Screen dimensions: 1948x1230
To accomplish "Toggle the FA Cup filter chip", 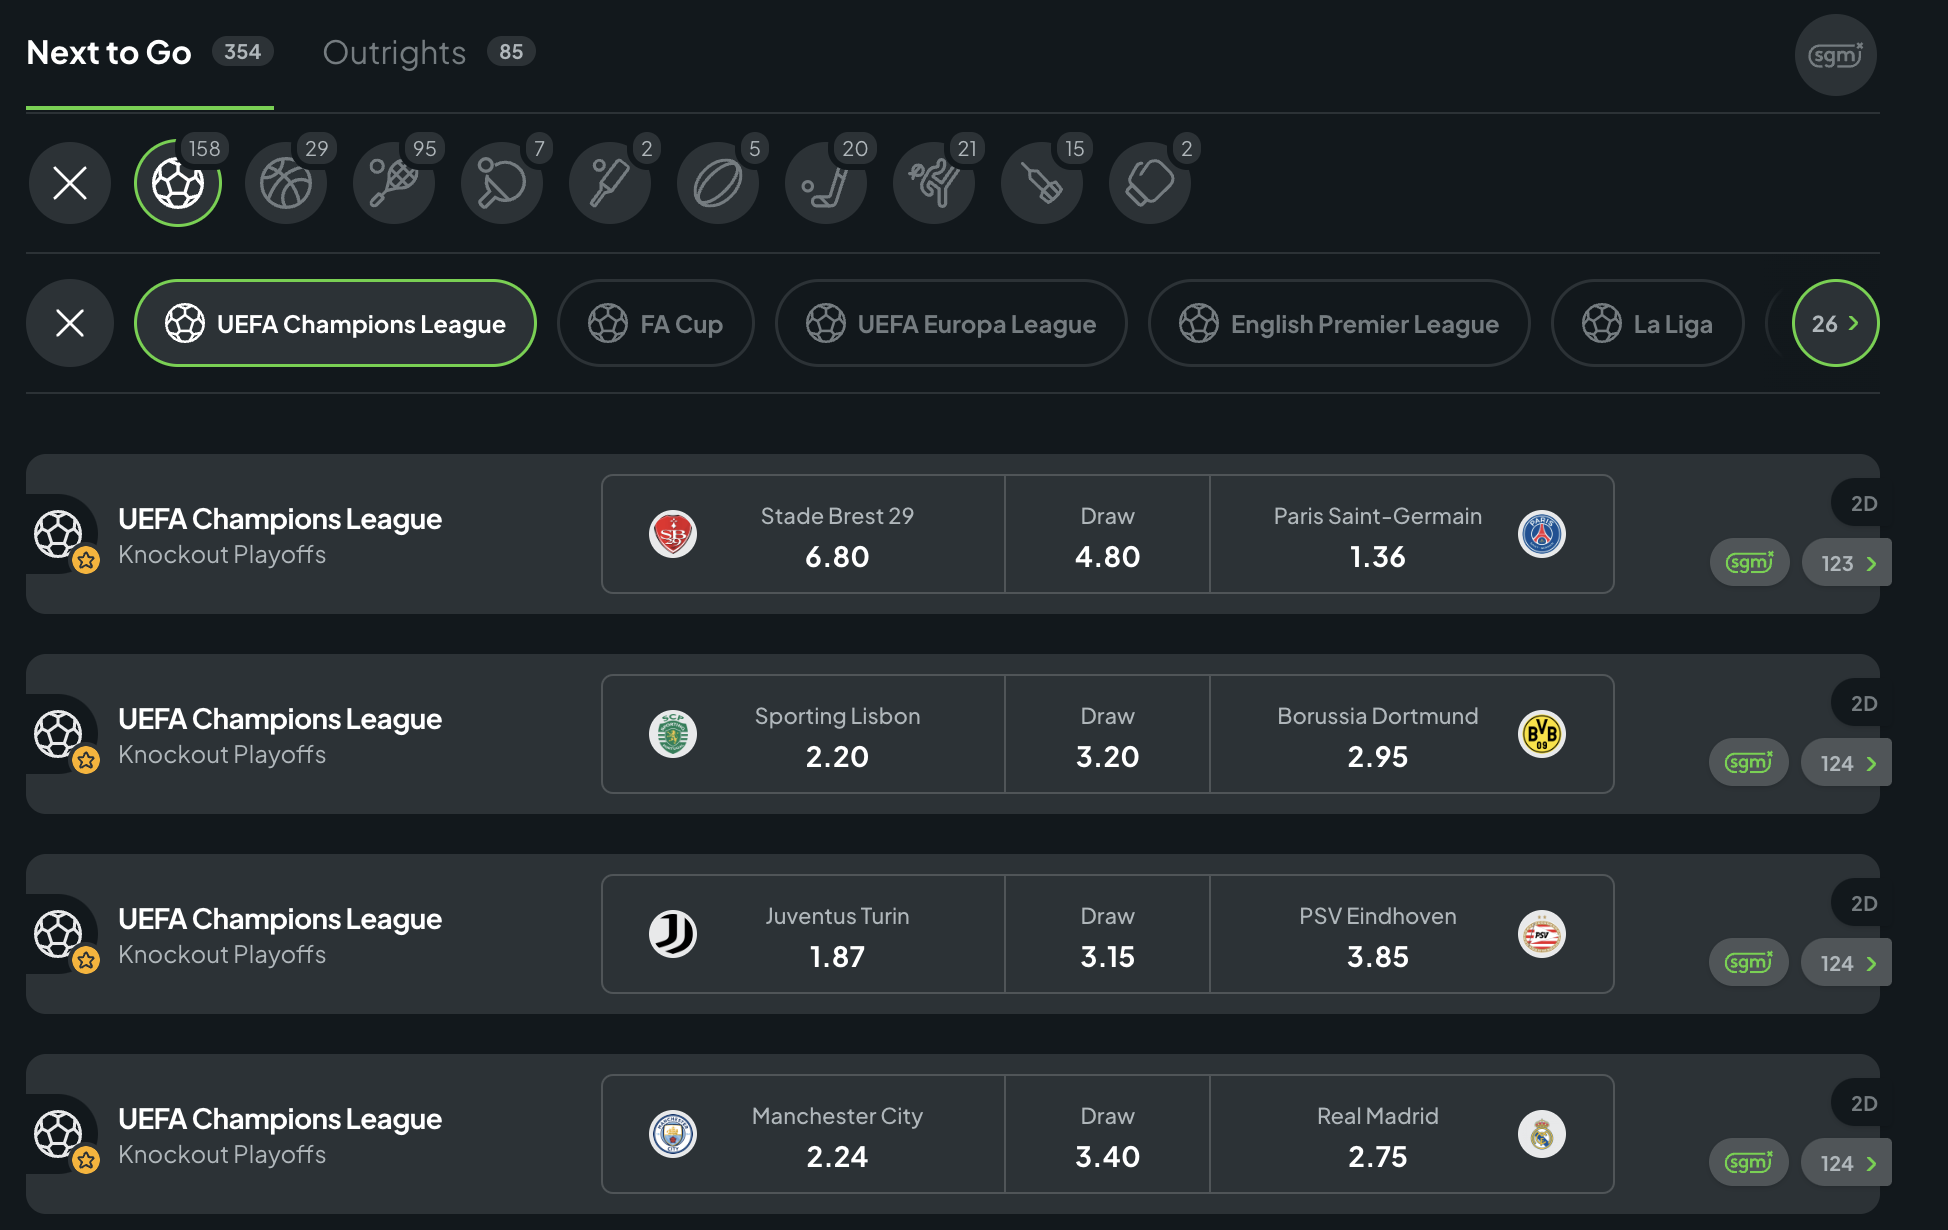I will click(x=656, y=323).
